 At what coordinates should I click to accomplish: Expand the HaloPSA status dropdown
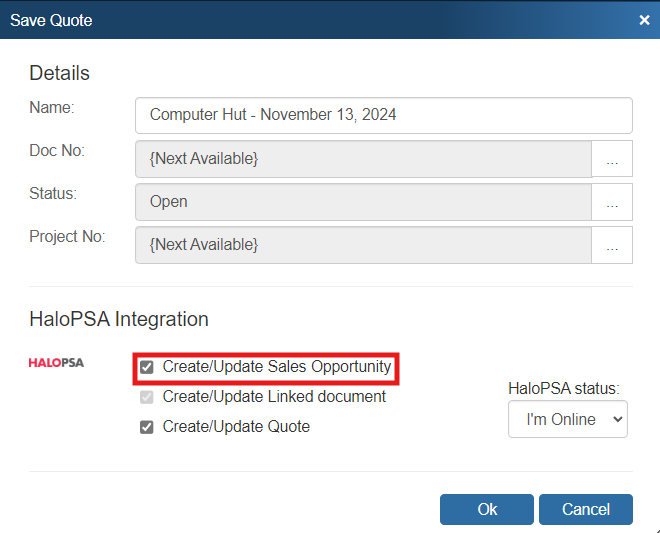[567, 419]
